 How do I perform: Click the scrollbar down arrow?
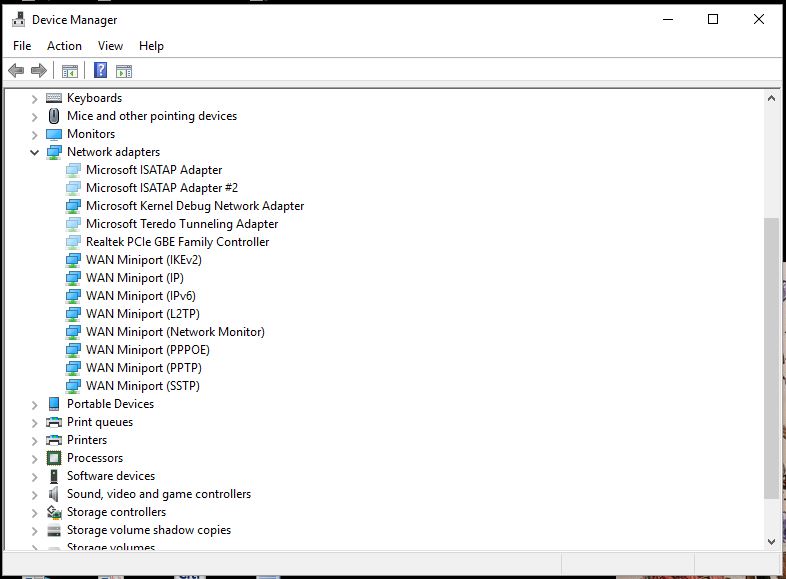click(771, 541)
